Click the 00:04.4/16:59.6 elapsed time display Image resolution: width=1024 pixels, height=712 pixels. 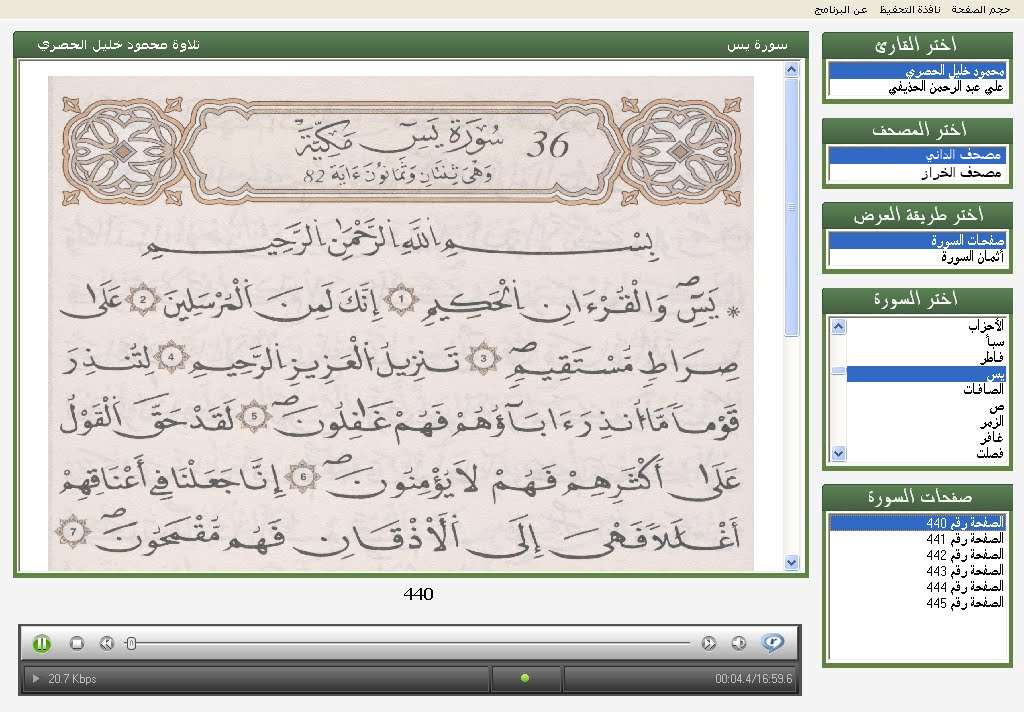(x=754, y=679)
